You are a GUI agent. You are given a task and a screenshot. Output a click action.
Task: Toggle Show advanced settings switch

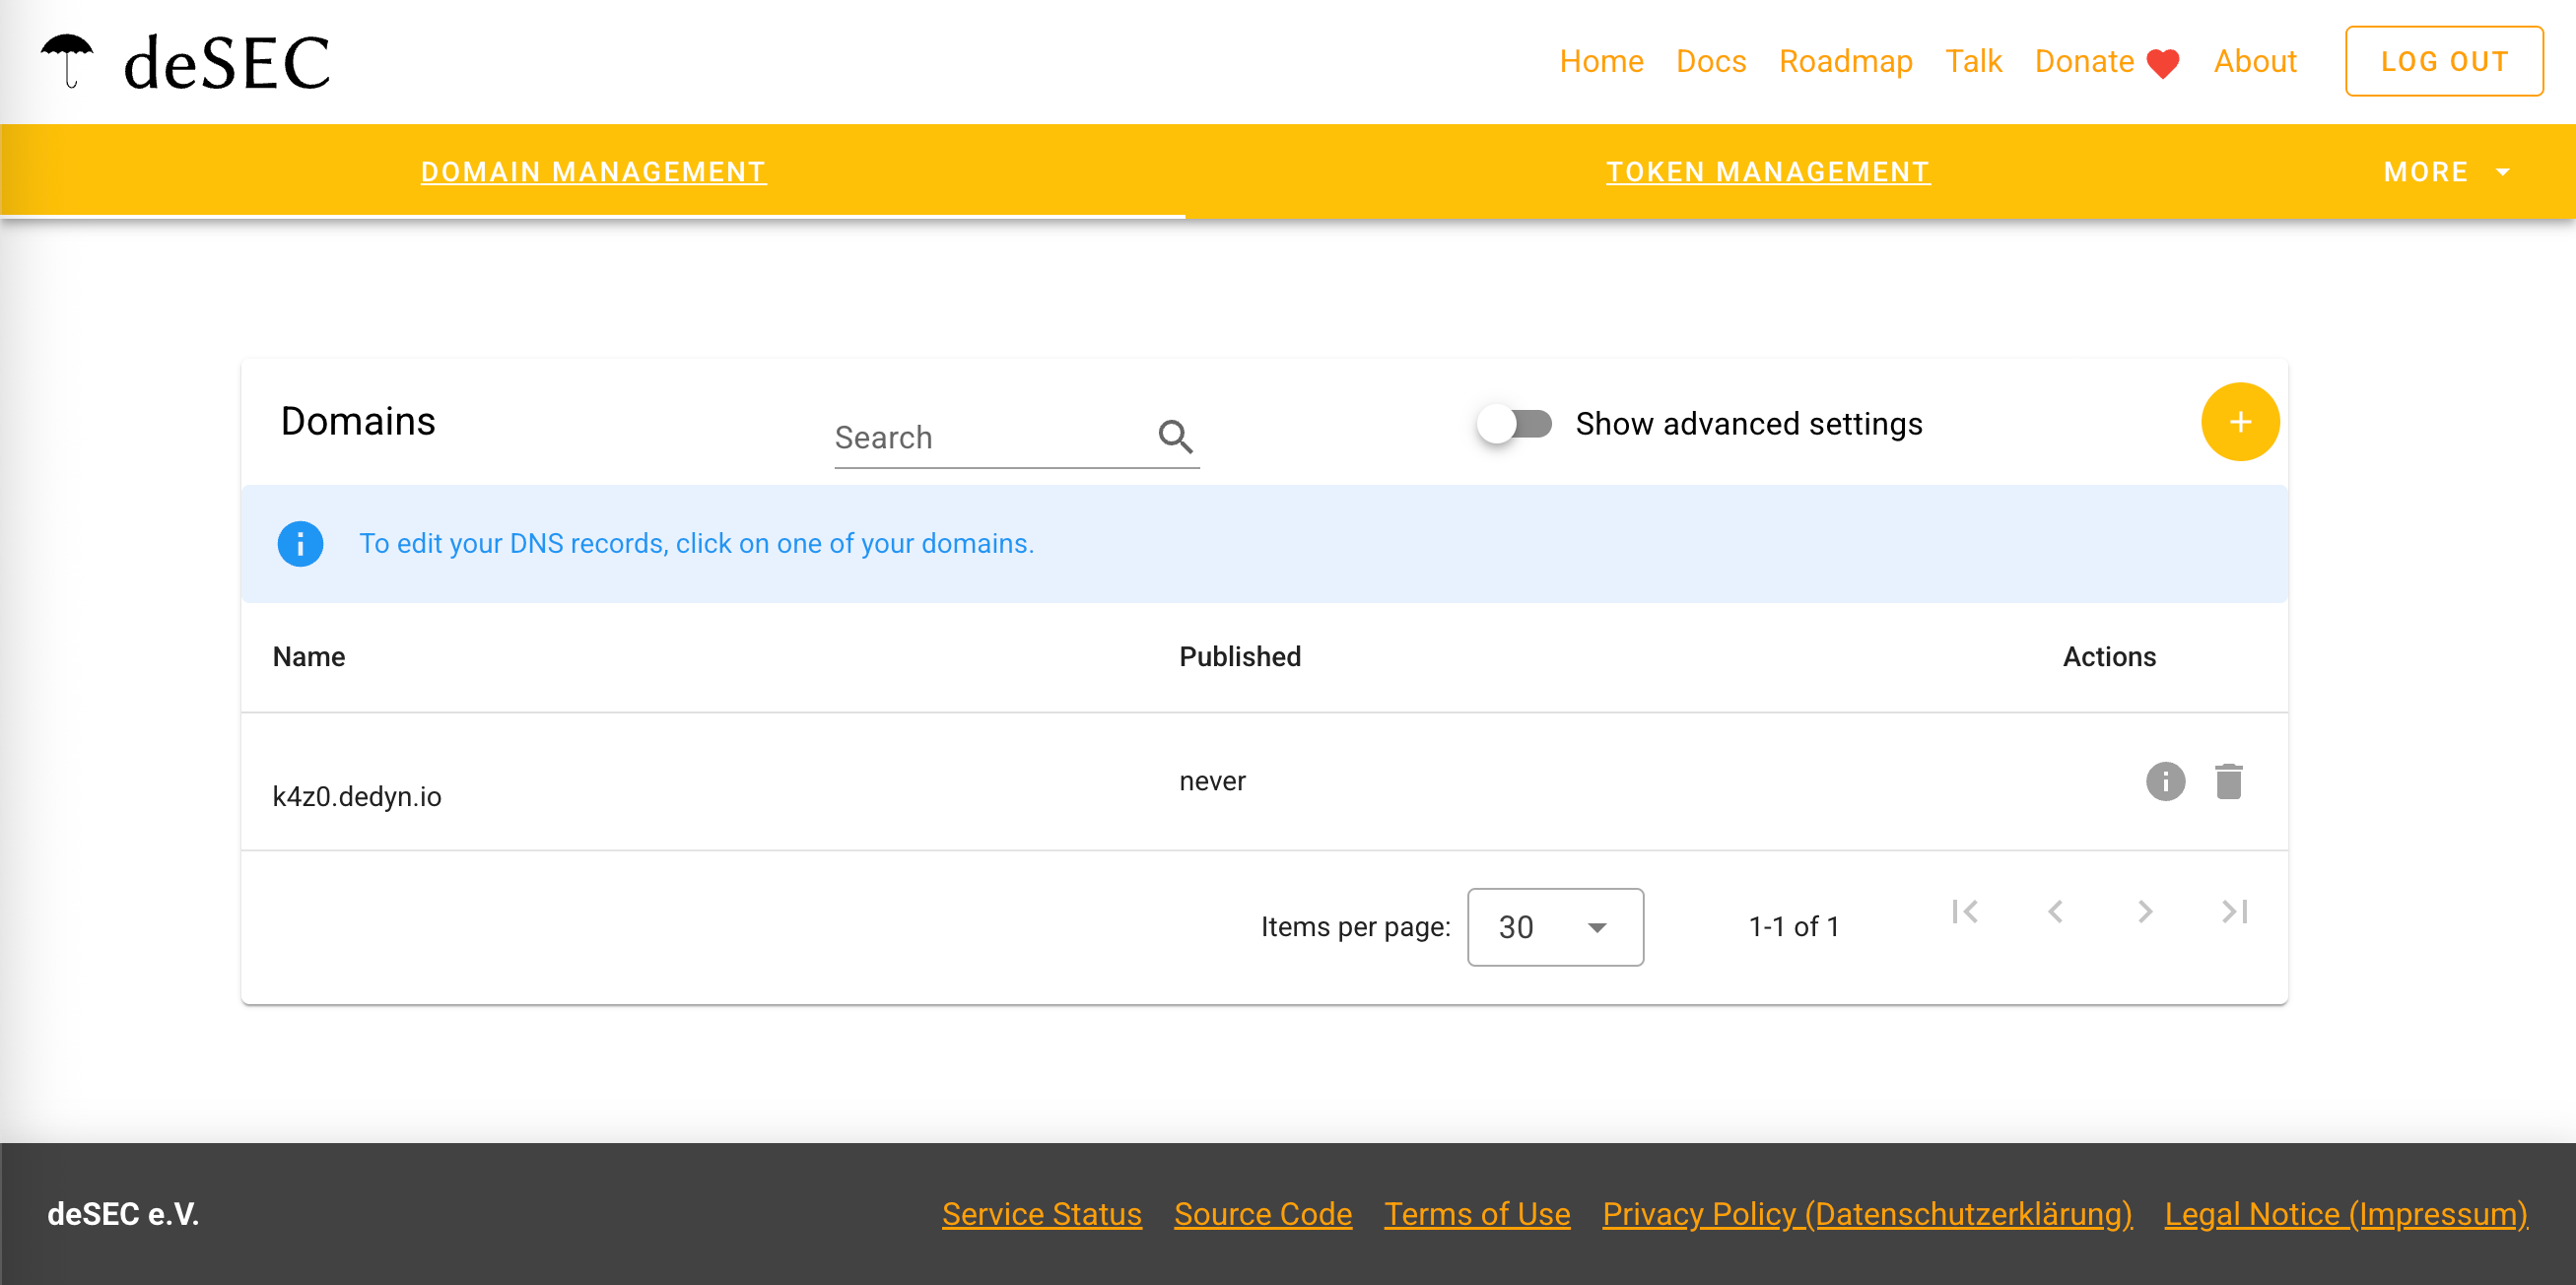1514,424
